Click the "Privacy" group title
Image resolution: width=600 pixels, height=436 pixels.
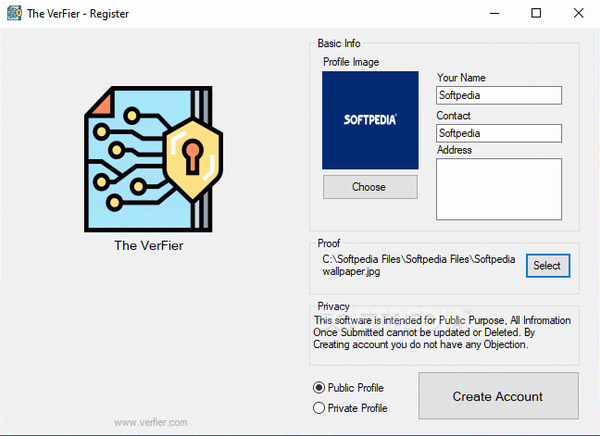pyautogui.click(x=333, y=306)
